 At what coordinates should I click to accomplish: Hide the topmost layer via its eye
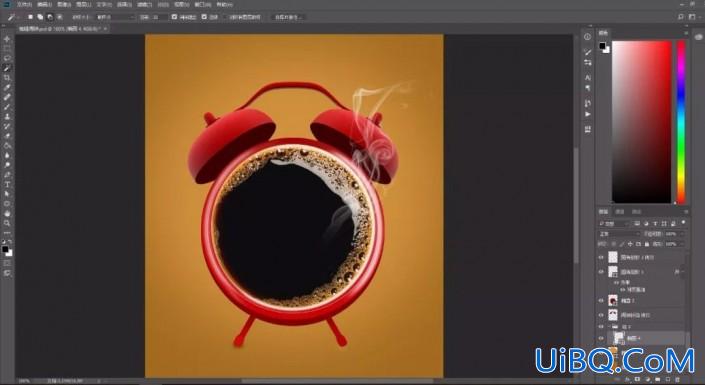click(x=601, y=257)
